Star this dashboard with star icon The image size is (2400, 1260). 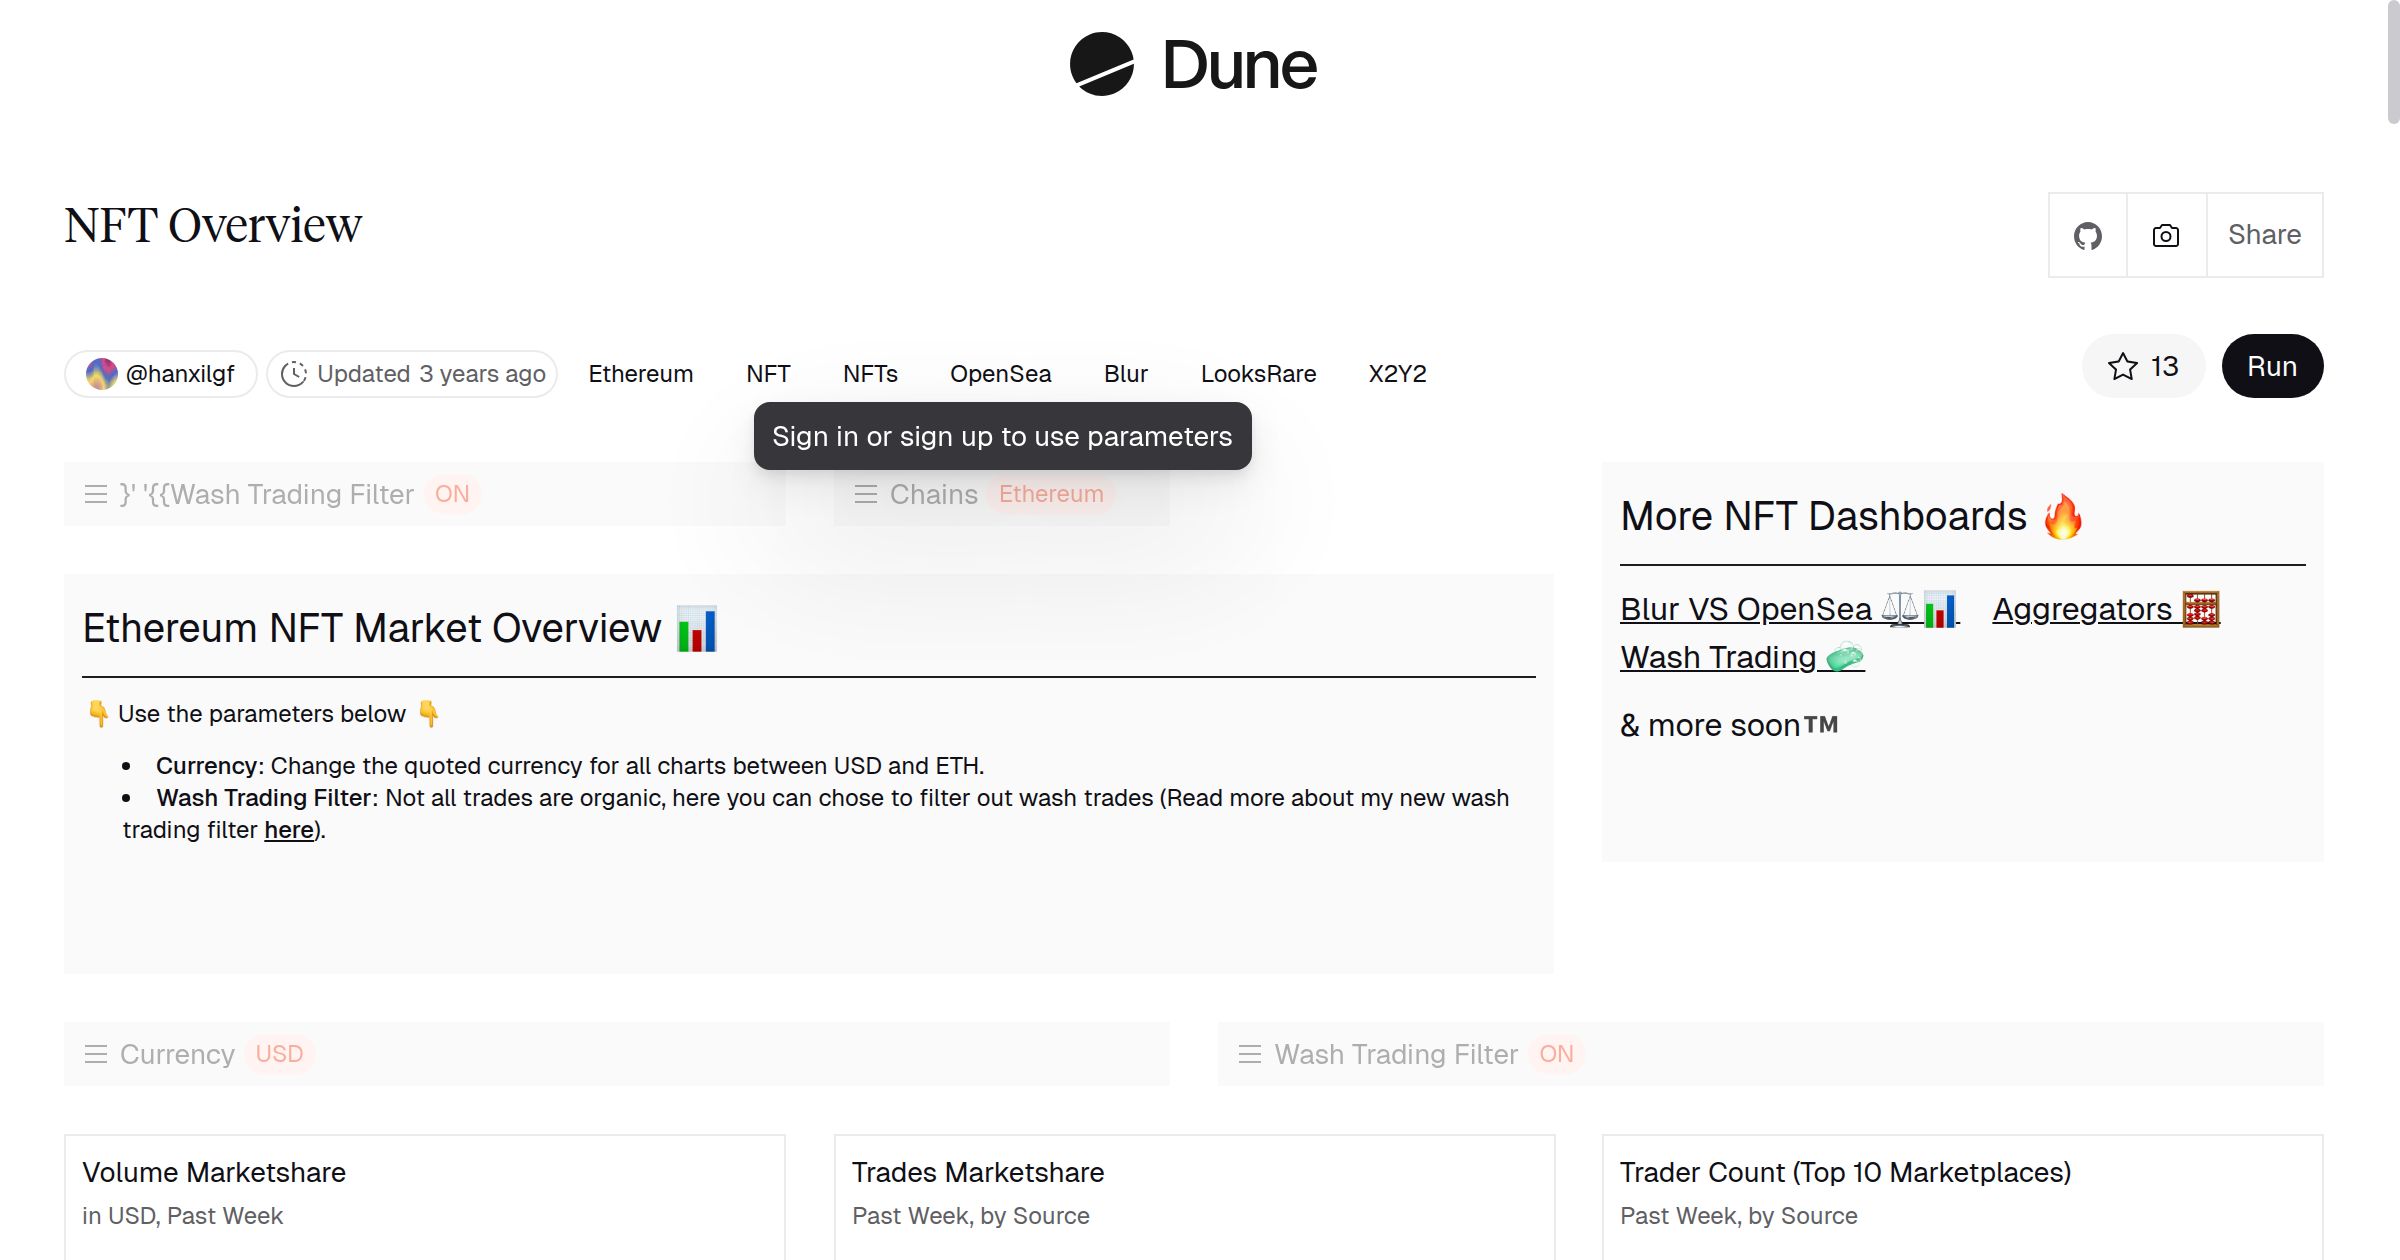click(2122, 367)
